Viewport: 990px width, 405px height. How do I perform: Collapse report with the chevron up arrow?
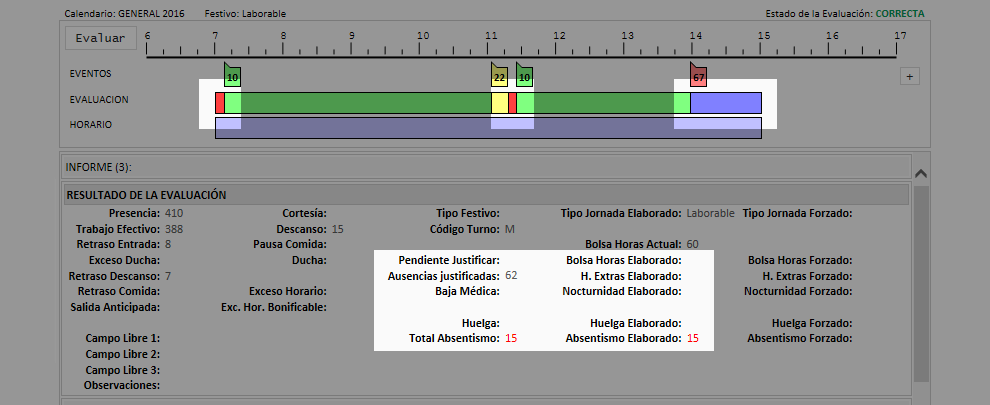921,173
